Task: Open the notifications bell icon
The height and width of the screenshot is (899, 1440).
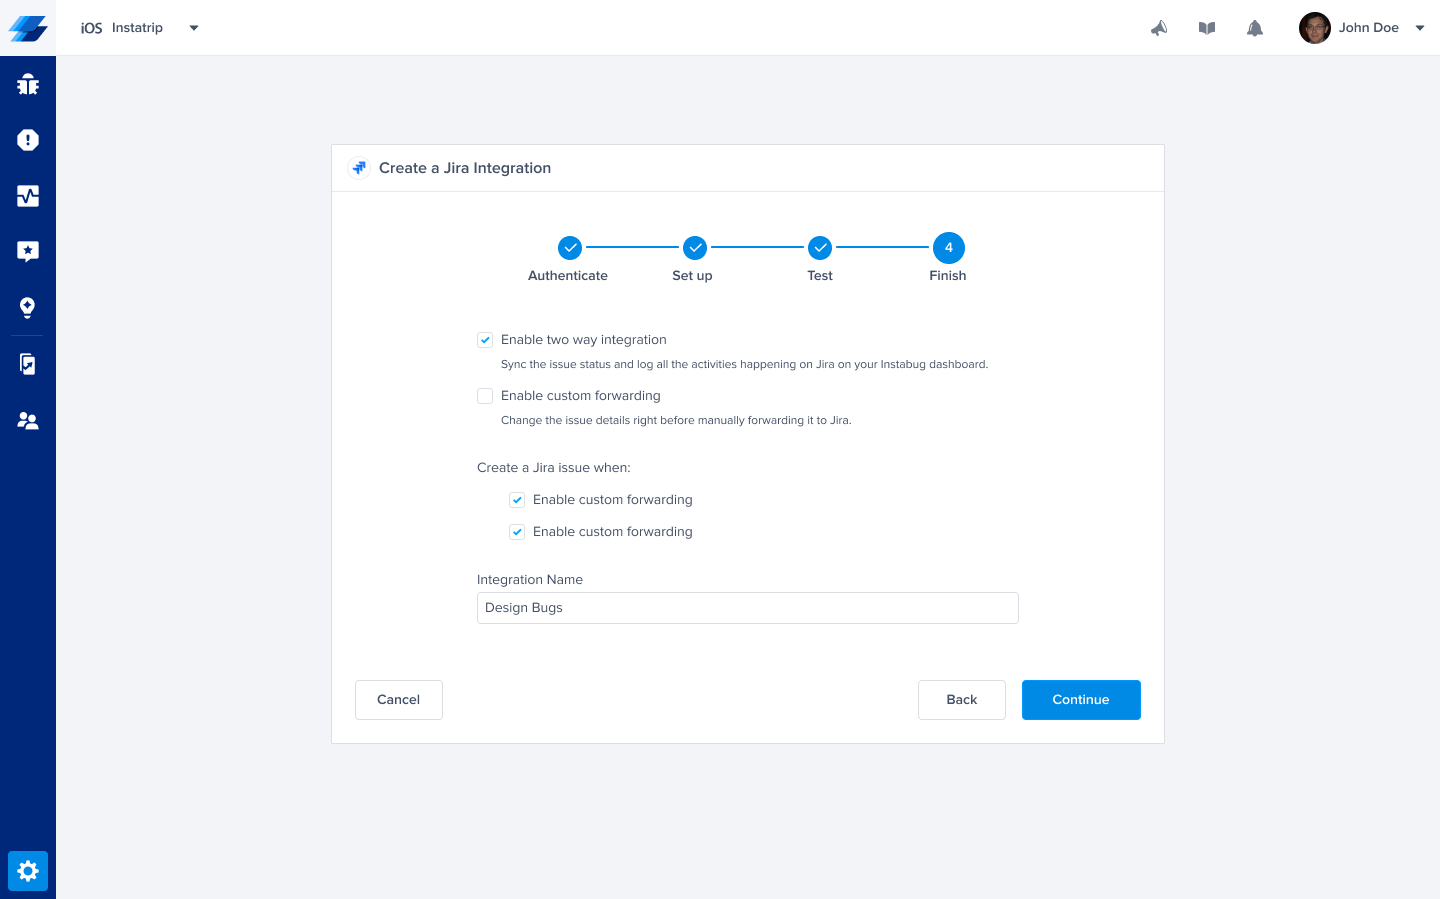Action: coord(1255,28)
